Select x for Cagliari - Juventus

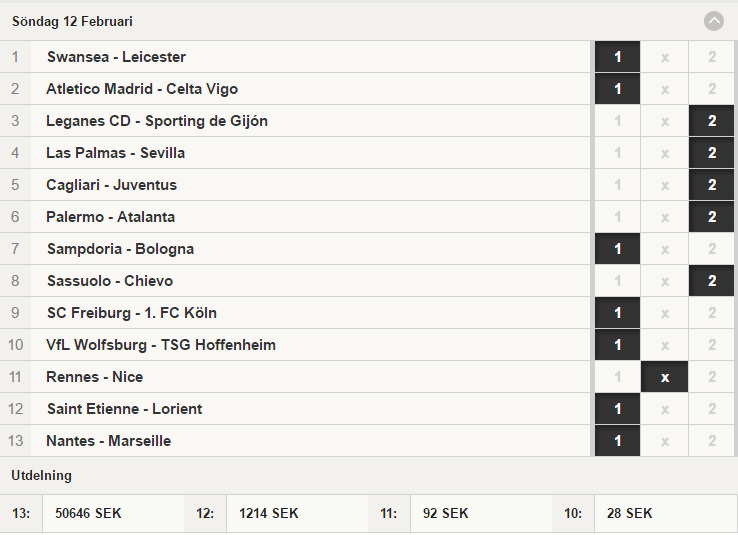[664, 185]
